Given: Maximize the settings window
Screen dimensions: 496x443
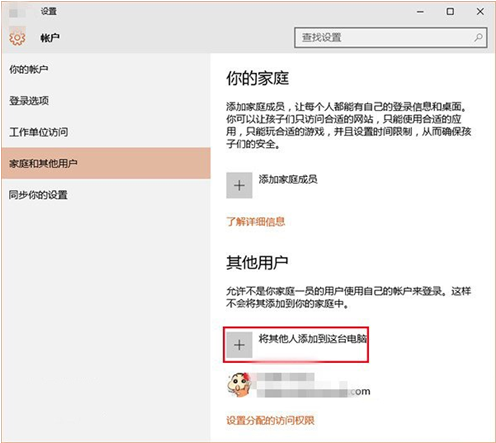Looking at the screenshot, I should pyautogui.click(x=450, y=12).
